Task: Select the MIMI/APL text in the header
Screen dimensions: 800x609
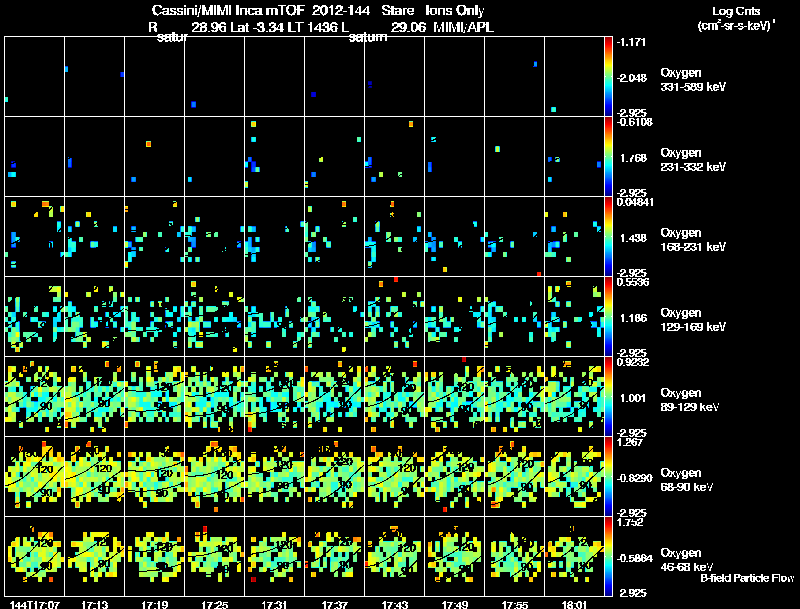Action: coord(463,27)
